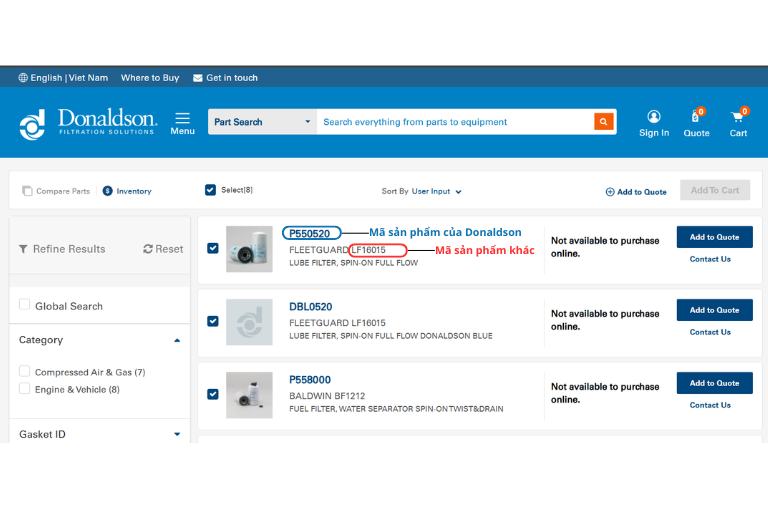Open the hamburger Menu icon

tap(183, 118)
